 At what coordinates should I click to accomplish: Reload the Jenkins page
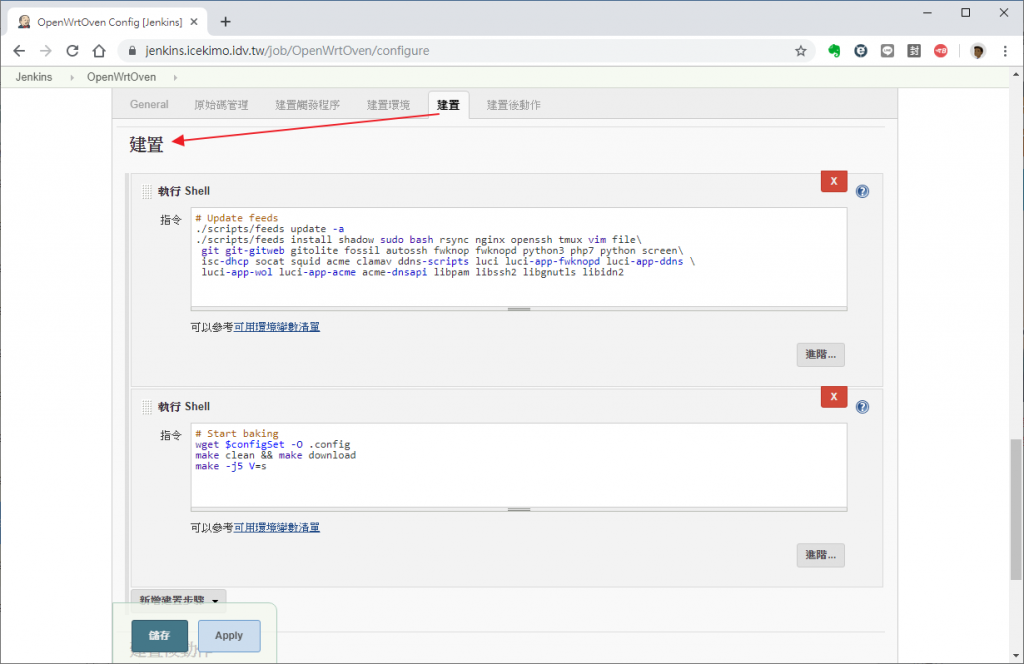click(72, 51)
